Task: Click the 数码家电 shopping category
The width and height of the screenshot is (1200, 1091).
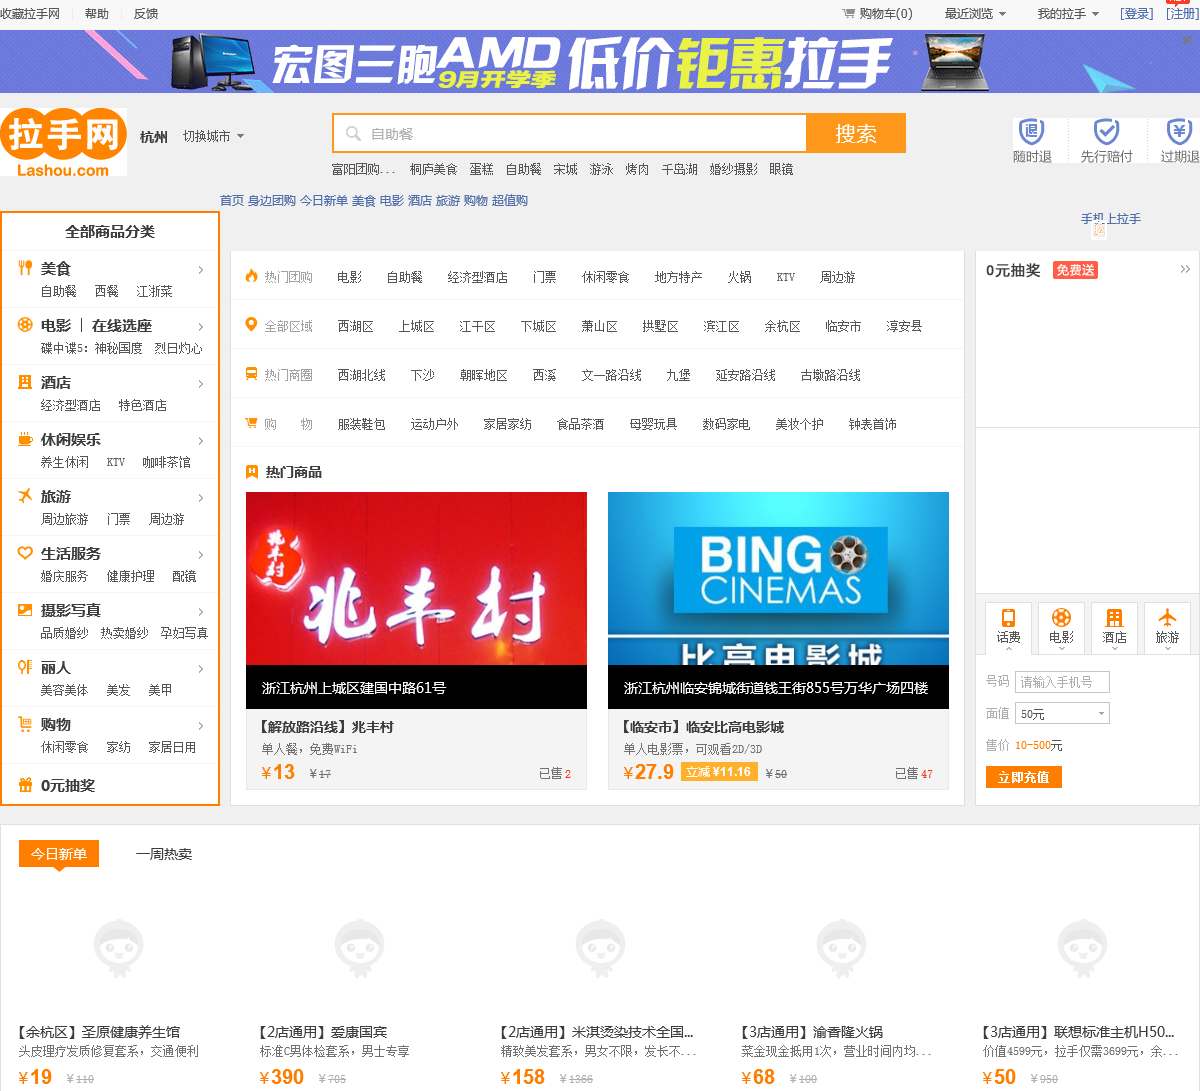Action: click(726, 424)
